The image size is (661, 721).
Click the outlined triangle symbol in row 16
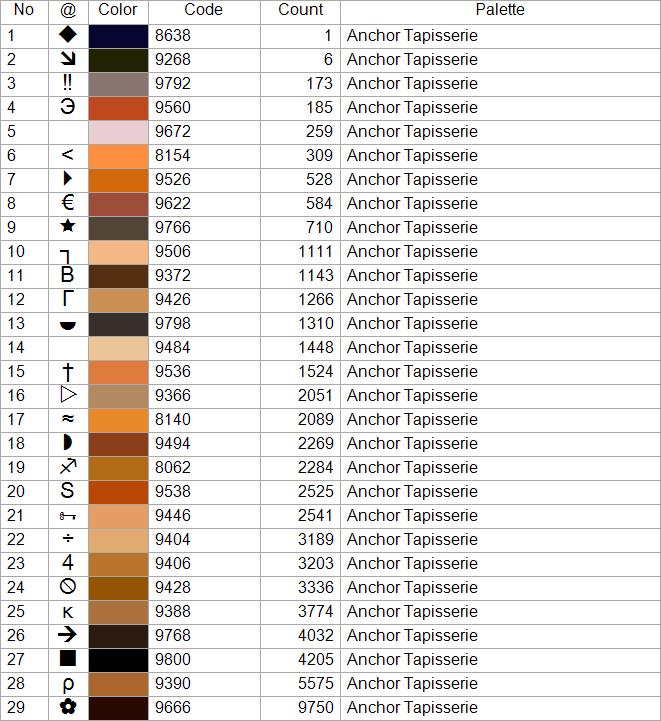(68, 395)
